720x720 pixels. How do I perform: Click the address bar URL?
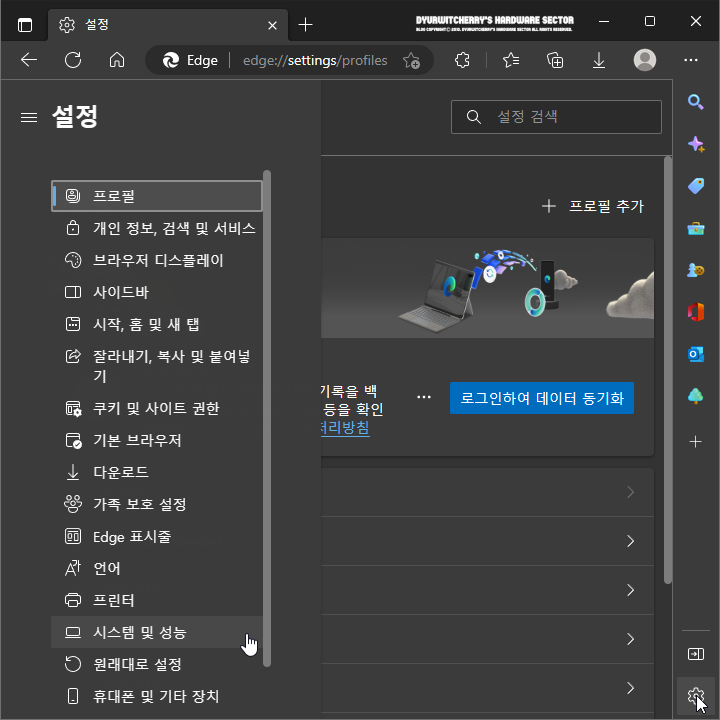tap(315, 60)
